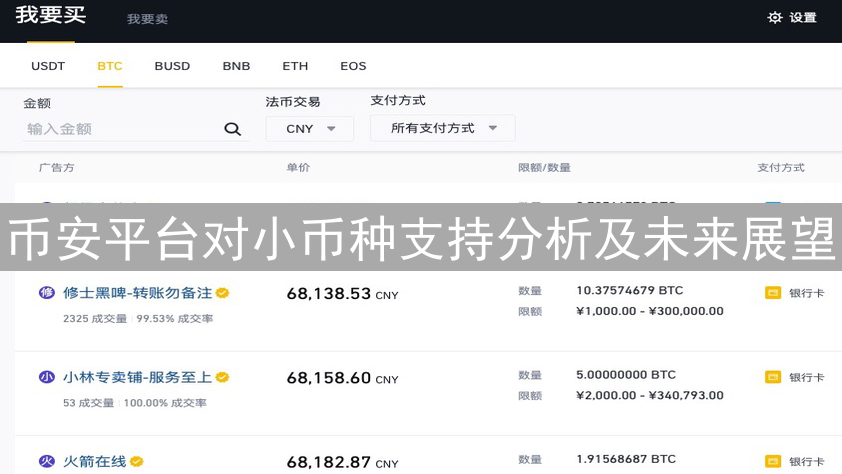Screen dimensions: 842x474
Task: Click the 单价 column header
Action: pos(298,167)
